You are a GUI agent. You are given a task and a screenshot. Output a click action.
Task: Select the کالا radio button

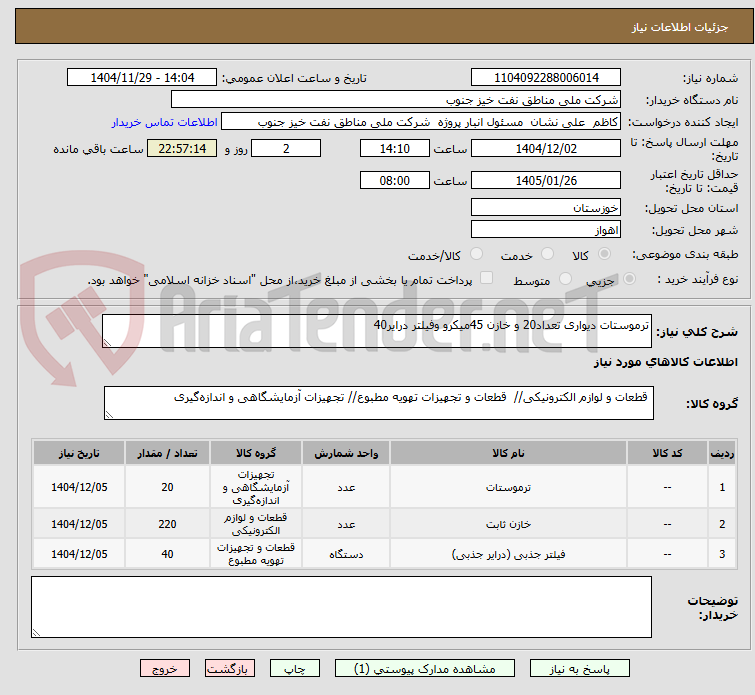[604, 254]
